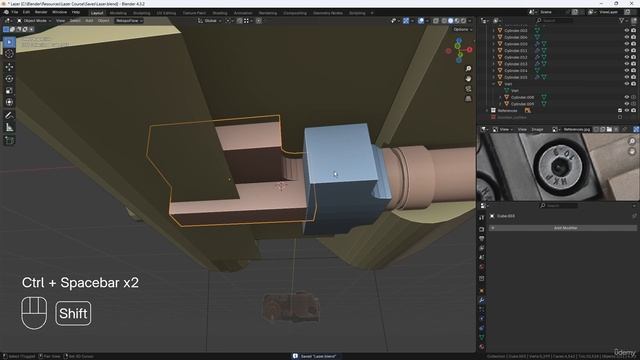Open the viewport Add menu
Image resolution: width=640 pixels, height=360 pixels.
[89, 20]
